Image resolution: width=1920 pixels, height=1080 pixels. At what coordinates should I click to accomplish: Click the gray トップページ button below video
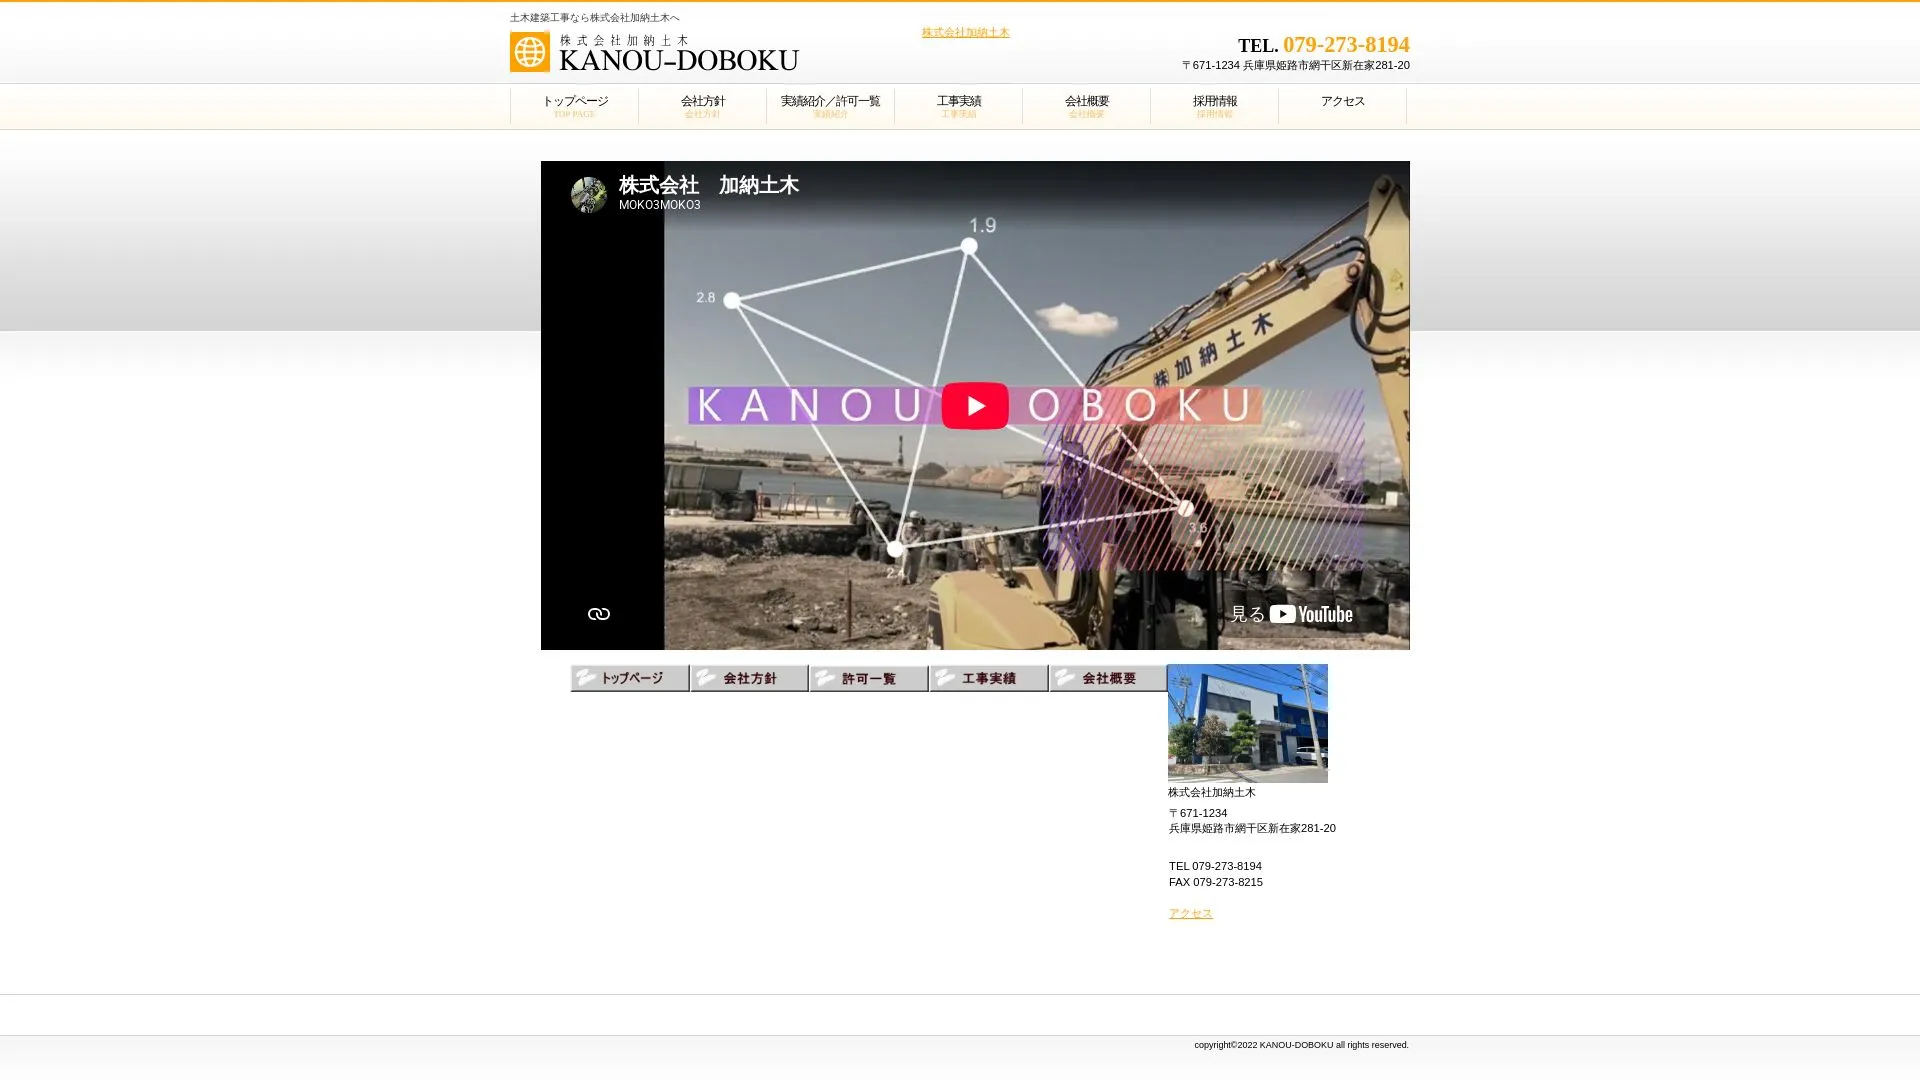[x=629, y=678]
